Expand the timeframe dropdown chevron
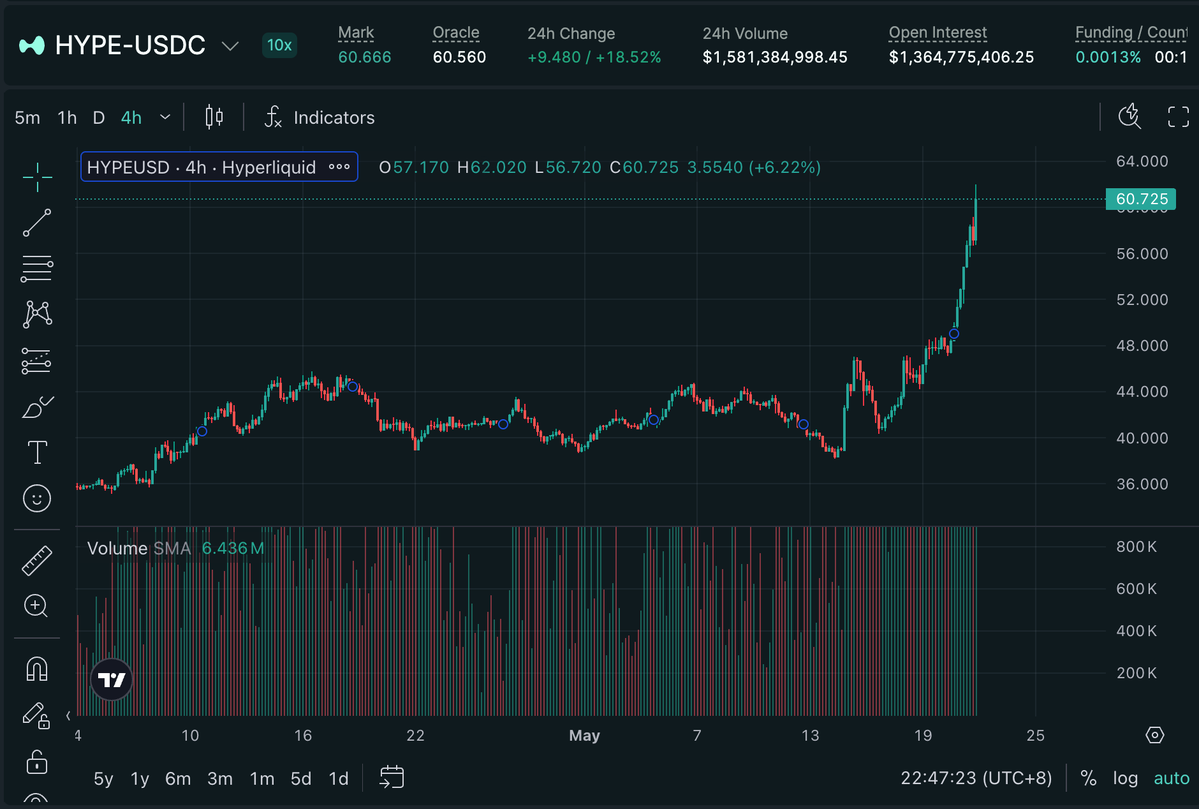Image resolution: width=1199 pixels, height=809 pixels. point(165,118)
